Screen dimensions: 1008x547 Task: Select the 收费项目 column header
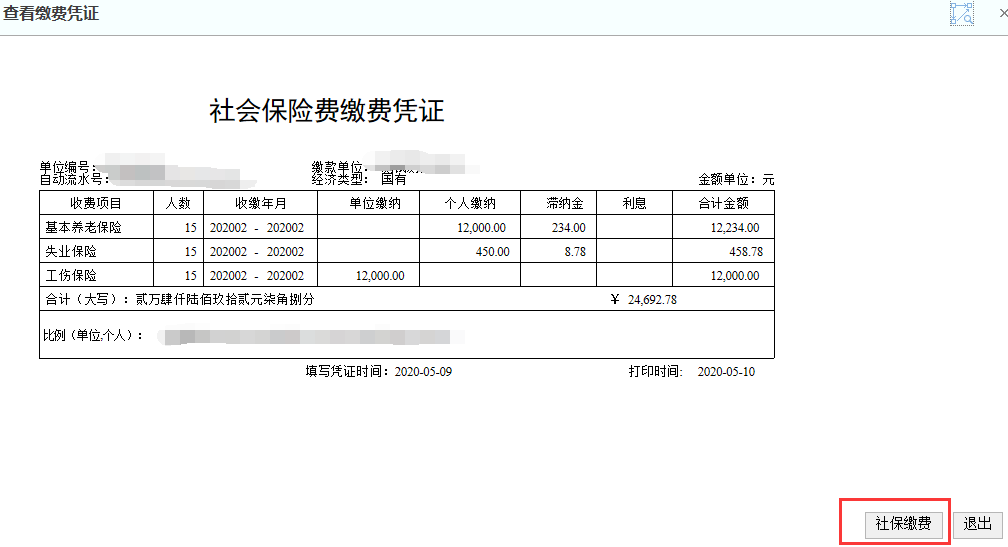tap(96, 203)
